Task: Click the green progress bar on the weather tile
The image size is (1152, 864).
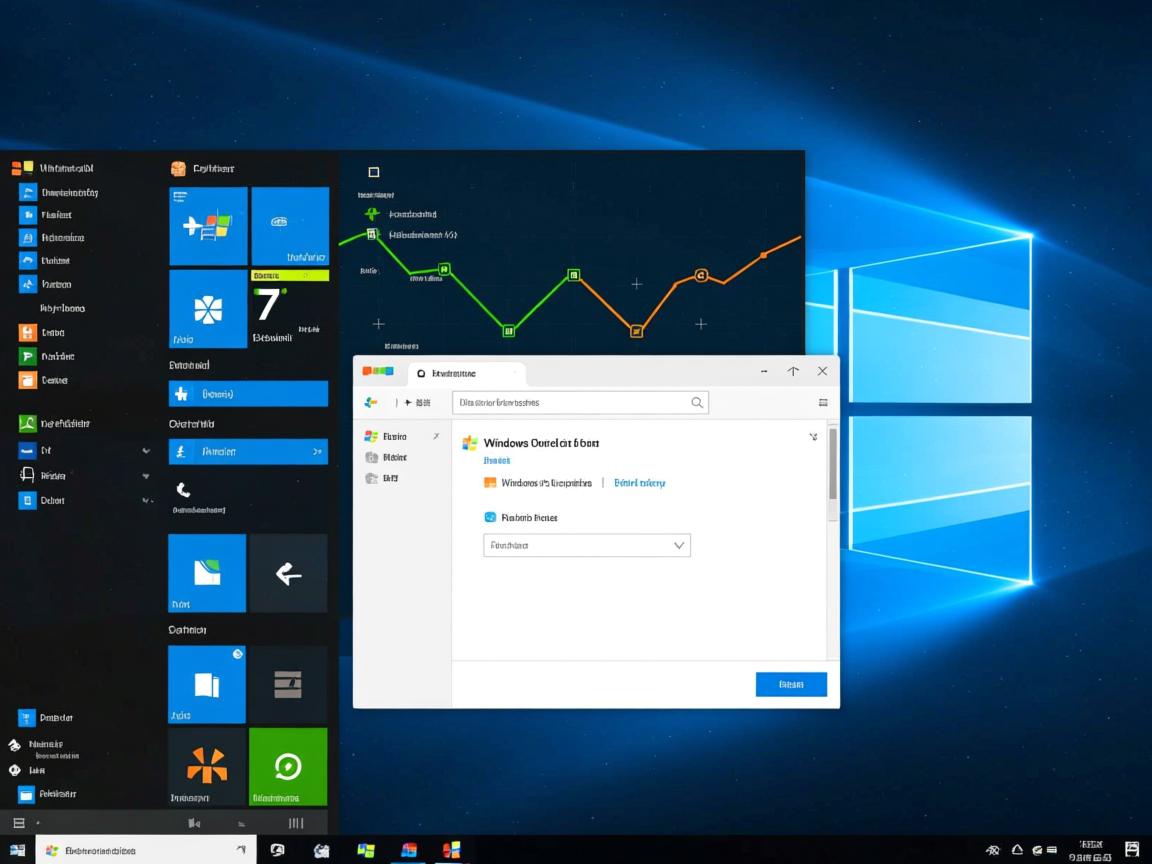Action: click(289, 274)
